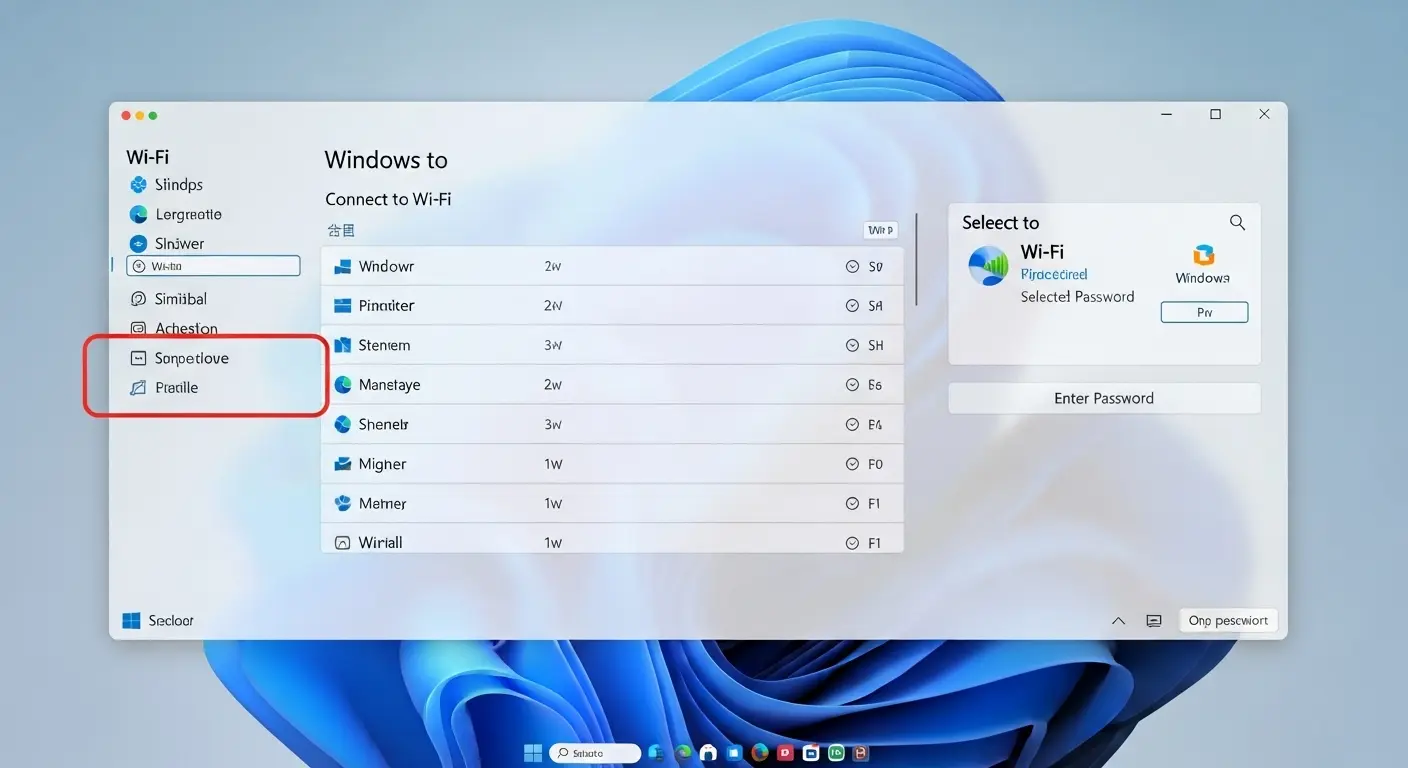The image size is (1408, 768).
Task: Click the status circle in the Wiriall row
Action: pos(853,543)
